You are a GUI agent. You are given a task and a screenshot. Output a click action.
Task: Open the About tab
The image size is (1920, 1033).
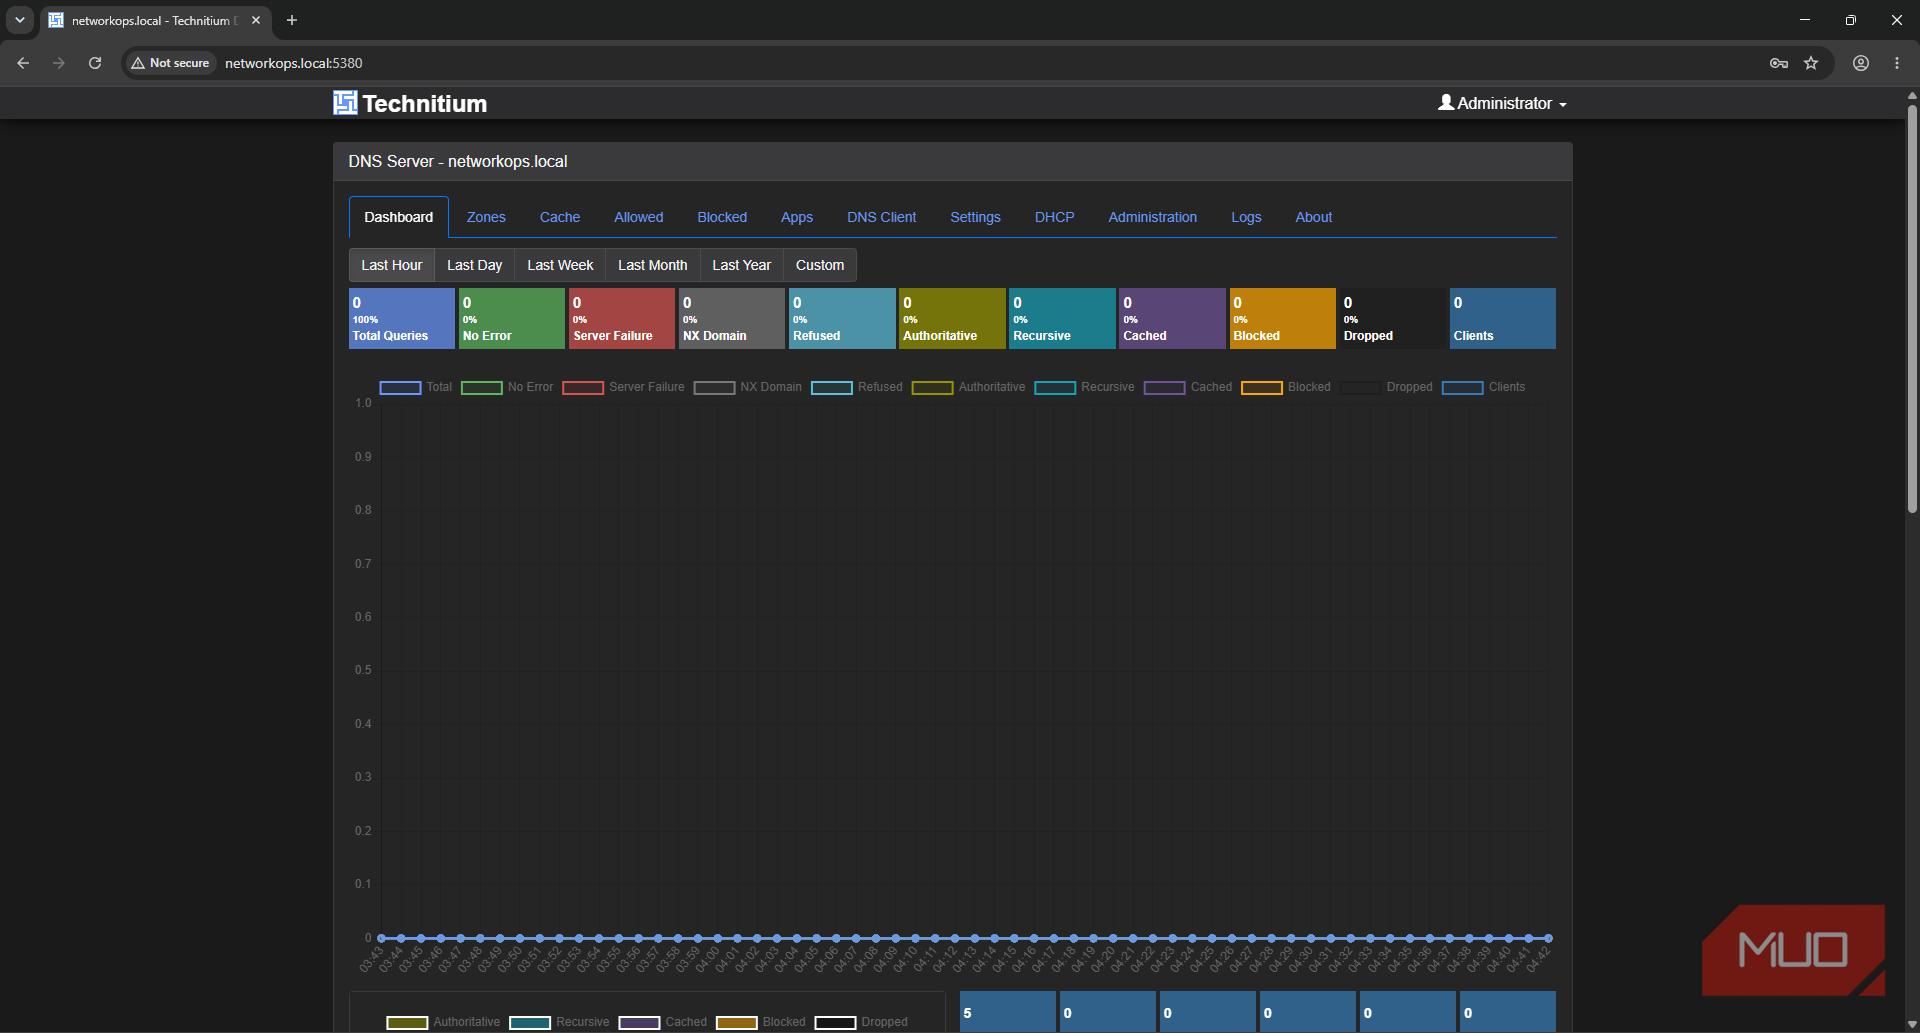1314,217
